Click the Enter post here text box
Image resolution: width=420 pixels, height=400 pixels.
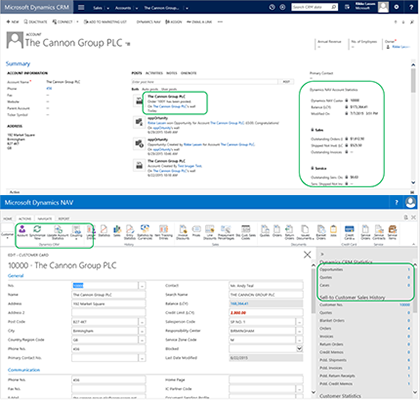(x=205, y=82)
